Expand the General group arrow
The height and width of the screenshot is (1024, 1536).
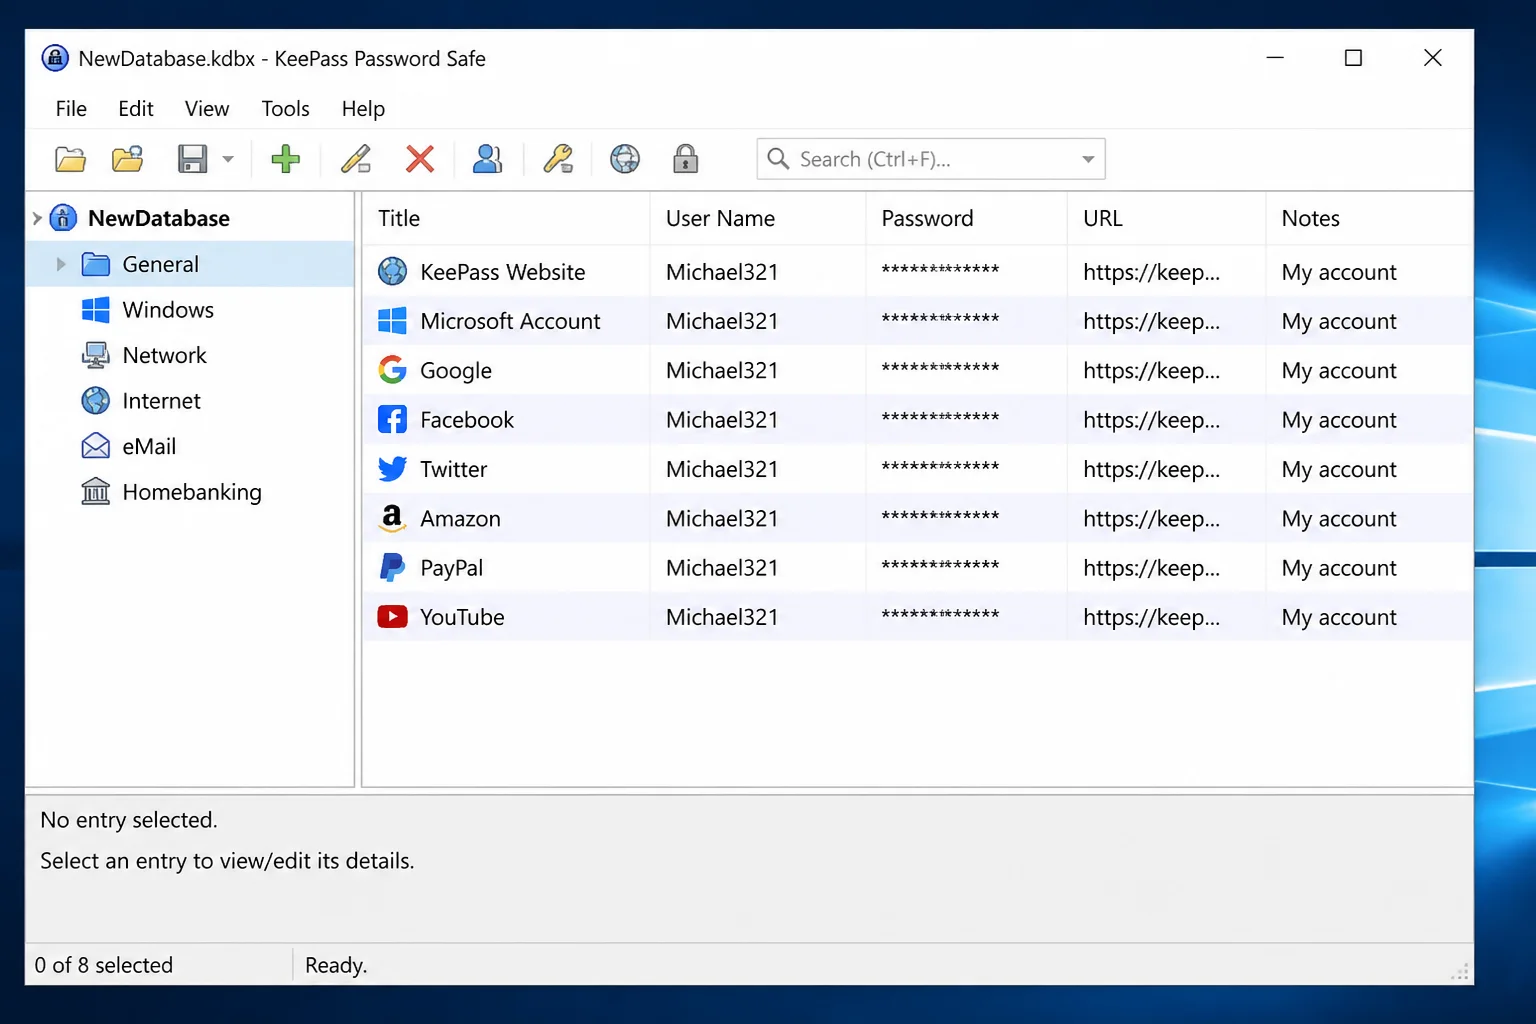[x=60, y=264]
